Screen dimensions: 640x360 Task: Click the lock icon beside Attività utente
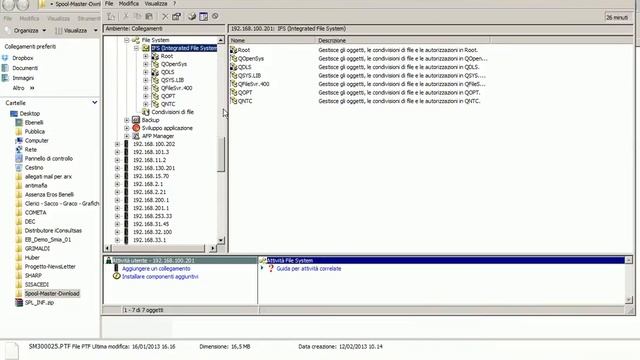[x=109, y=260]
